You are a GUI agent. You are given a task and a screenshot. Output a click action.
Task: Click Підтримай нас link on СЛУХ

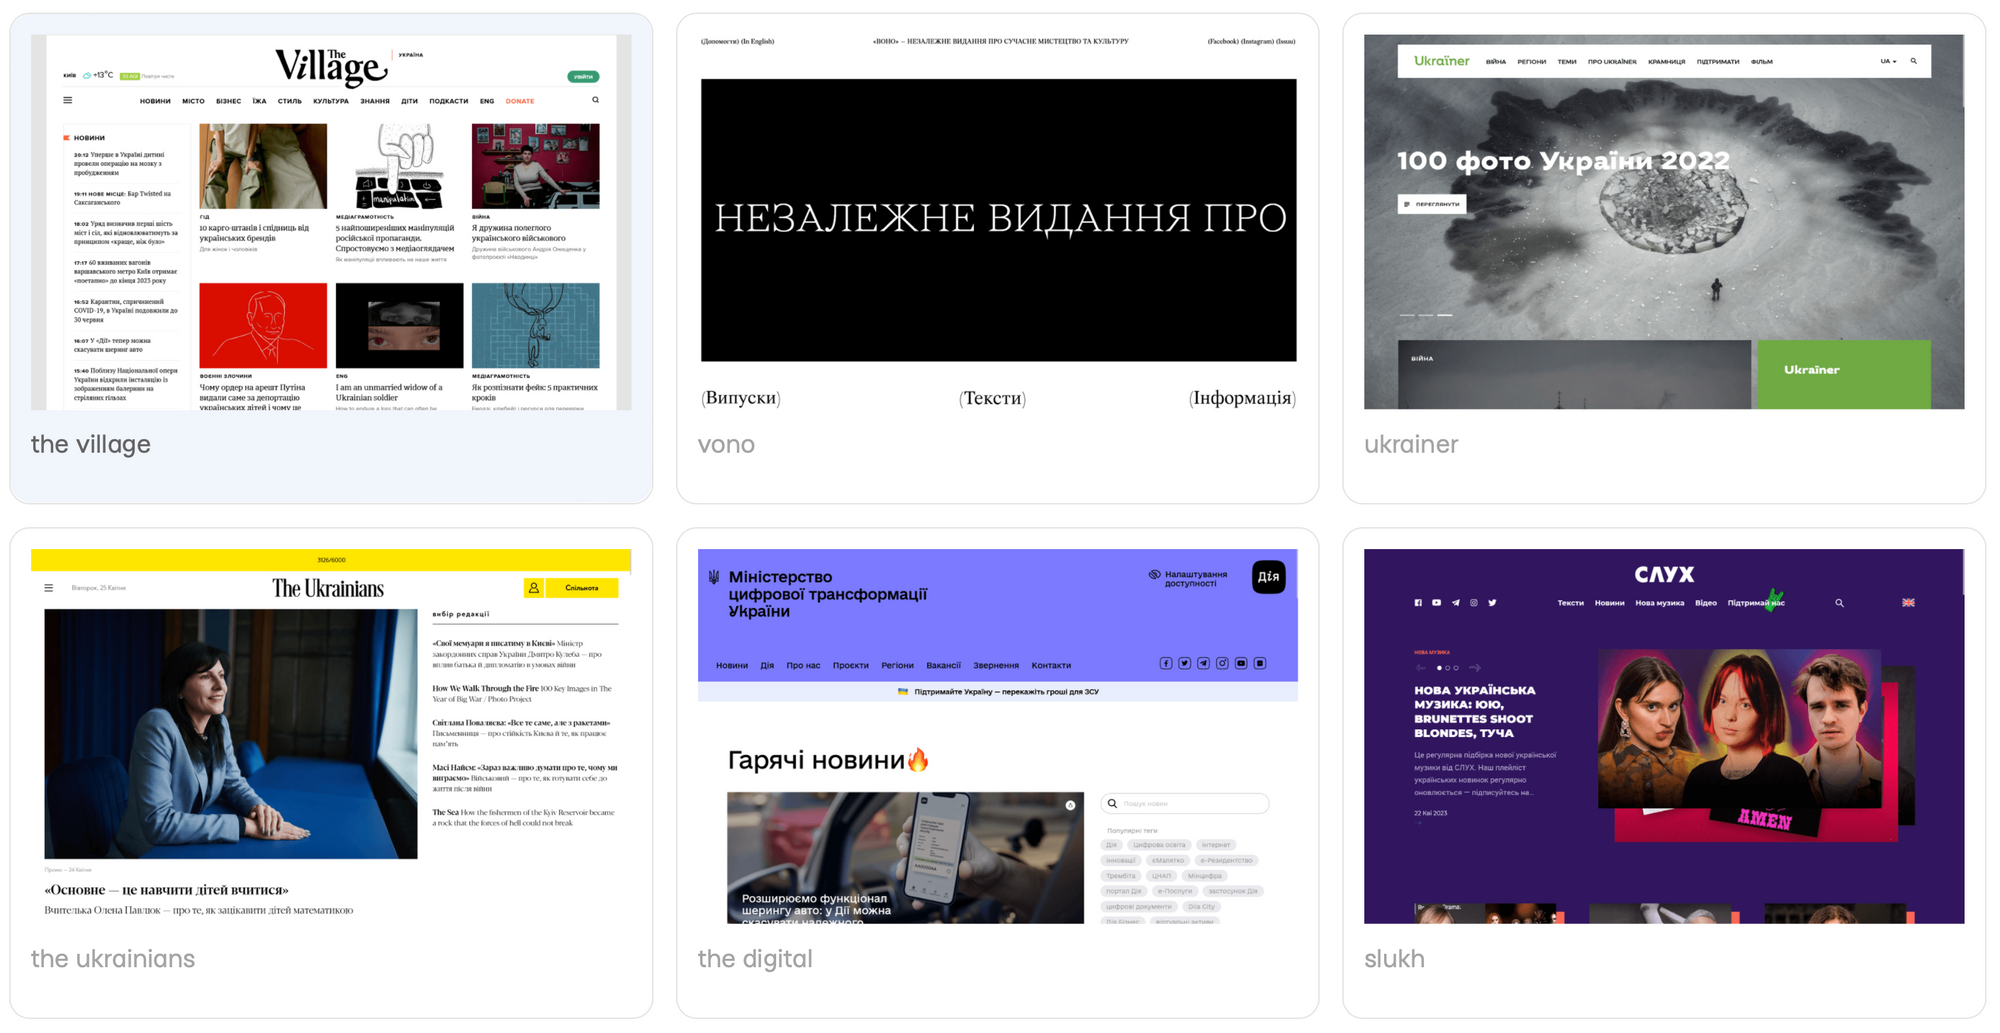pos(1756,603)
